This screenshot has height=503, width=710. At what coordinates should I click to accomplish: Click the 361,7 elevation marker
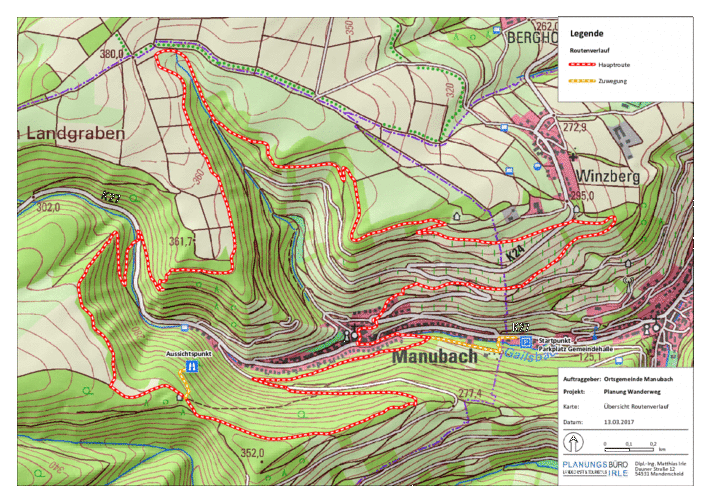click(x=181, y=241)
